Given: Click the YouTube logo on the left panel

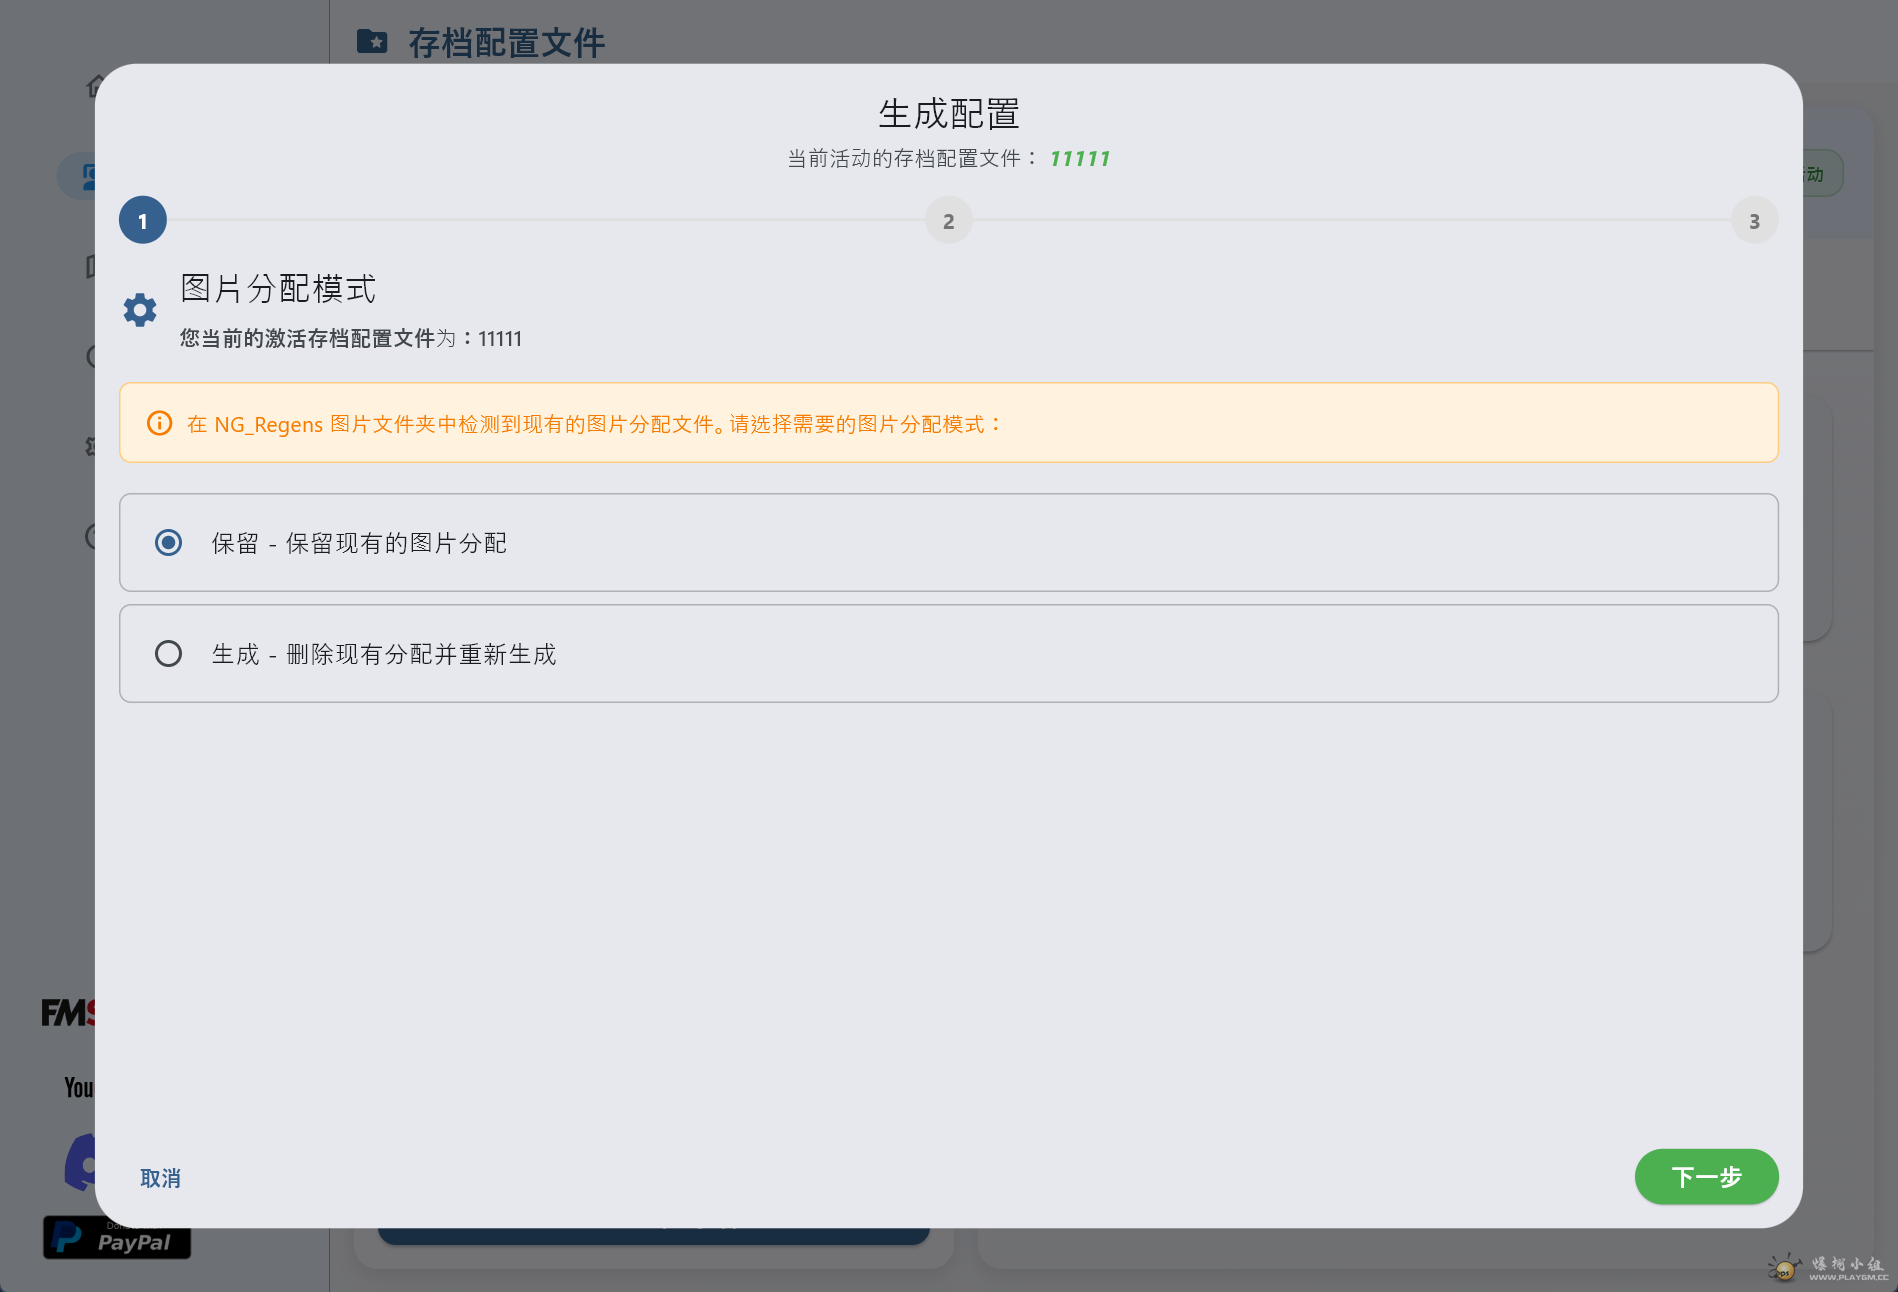Looking at the screenshot, I should [77, 1088].
